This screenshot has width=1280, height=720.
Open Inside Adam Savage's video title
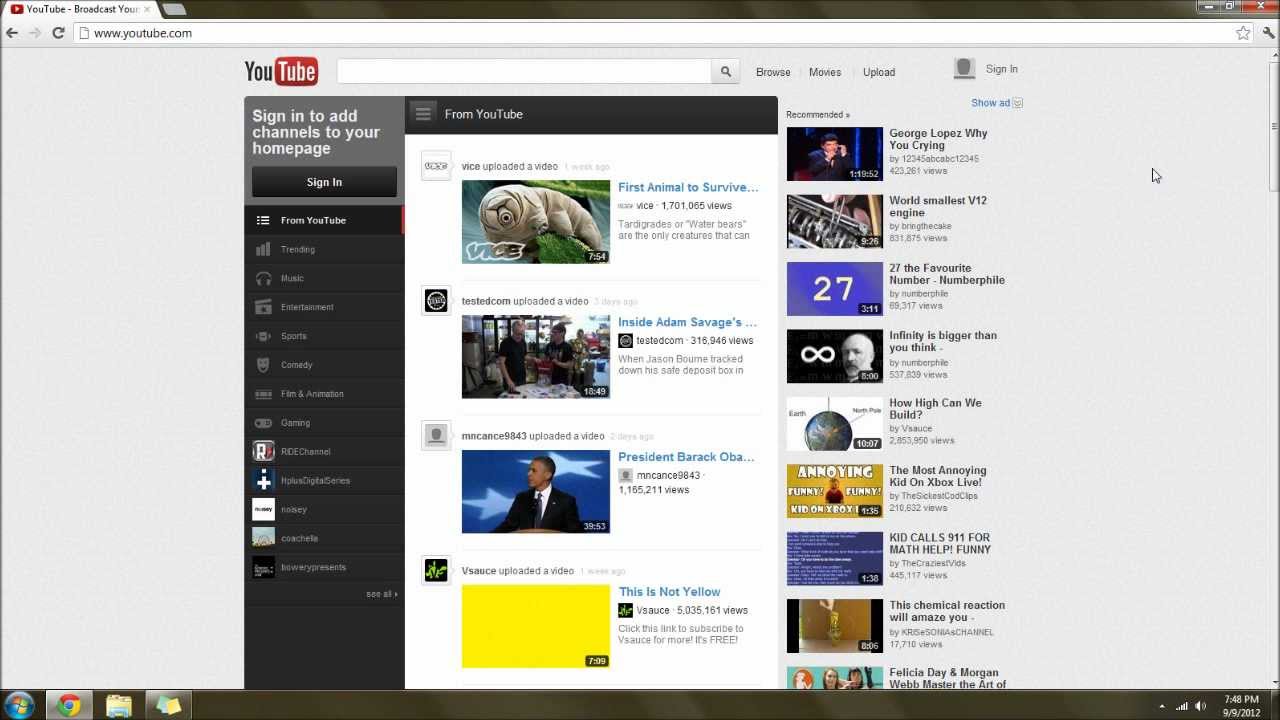pos(687,322)
